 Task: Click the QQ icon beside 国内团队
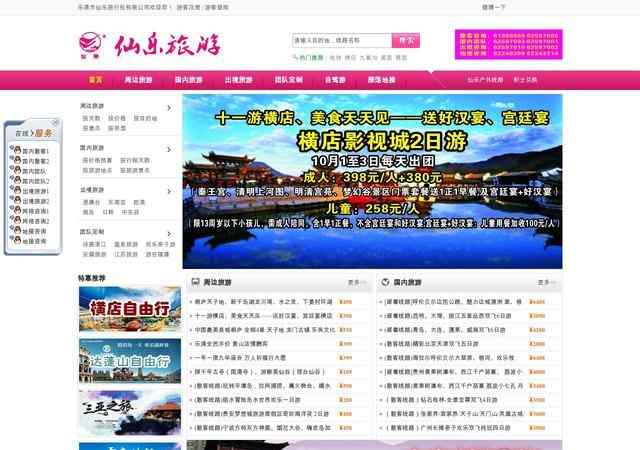17,170
